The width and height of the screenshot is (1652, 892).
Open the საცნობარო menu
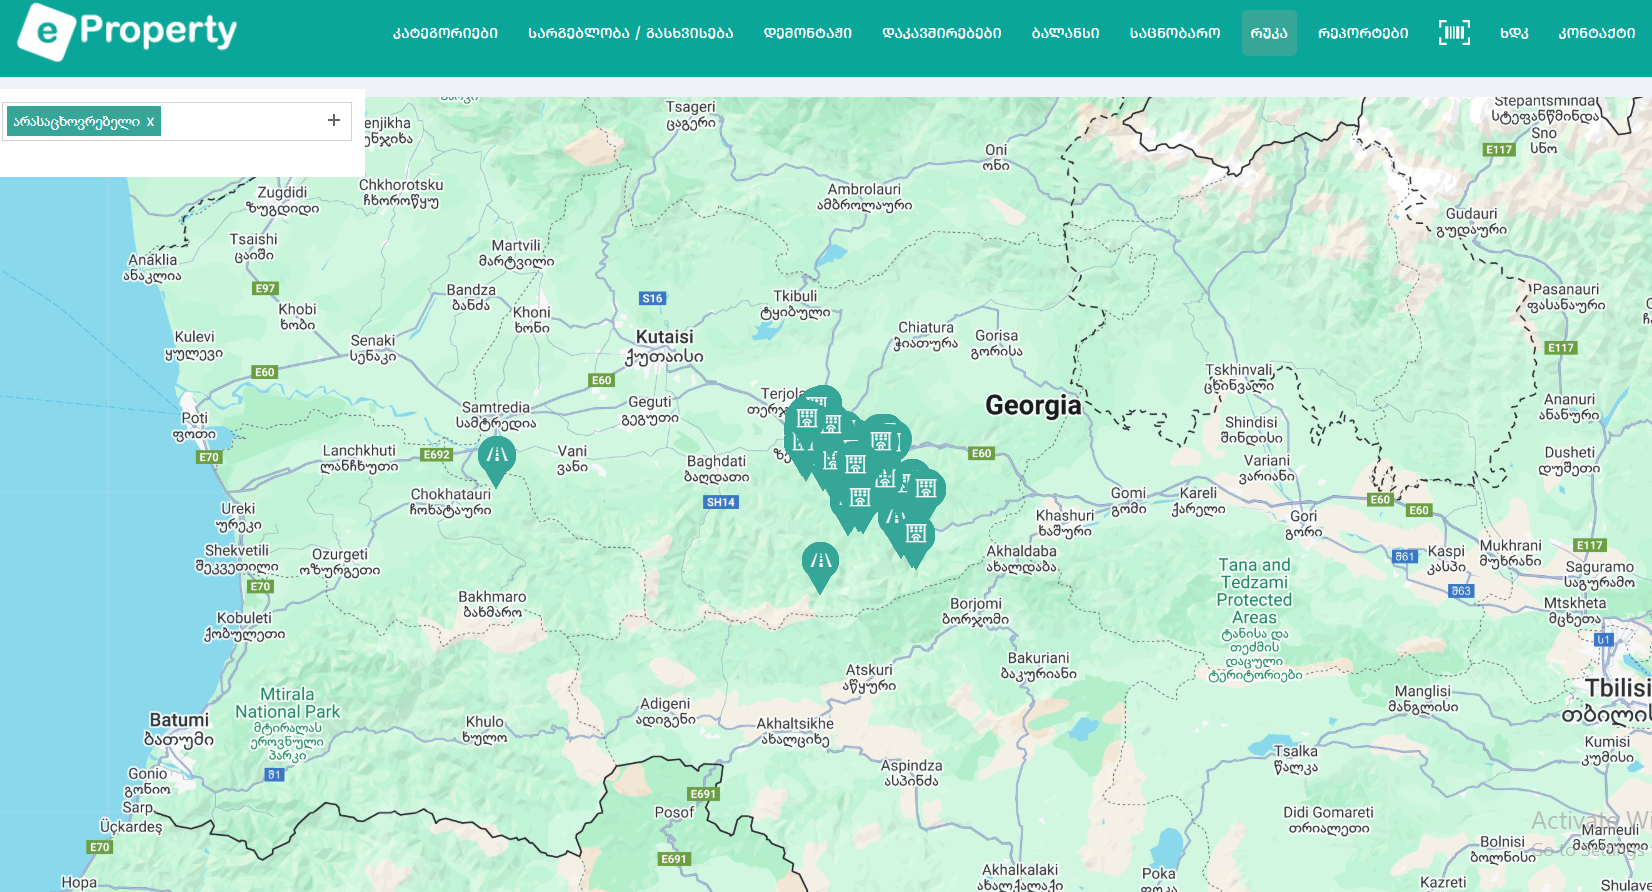click(x=1175, y=33)
